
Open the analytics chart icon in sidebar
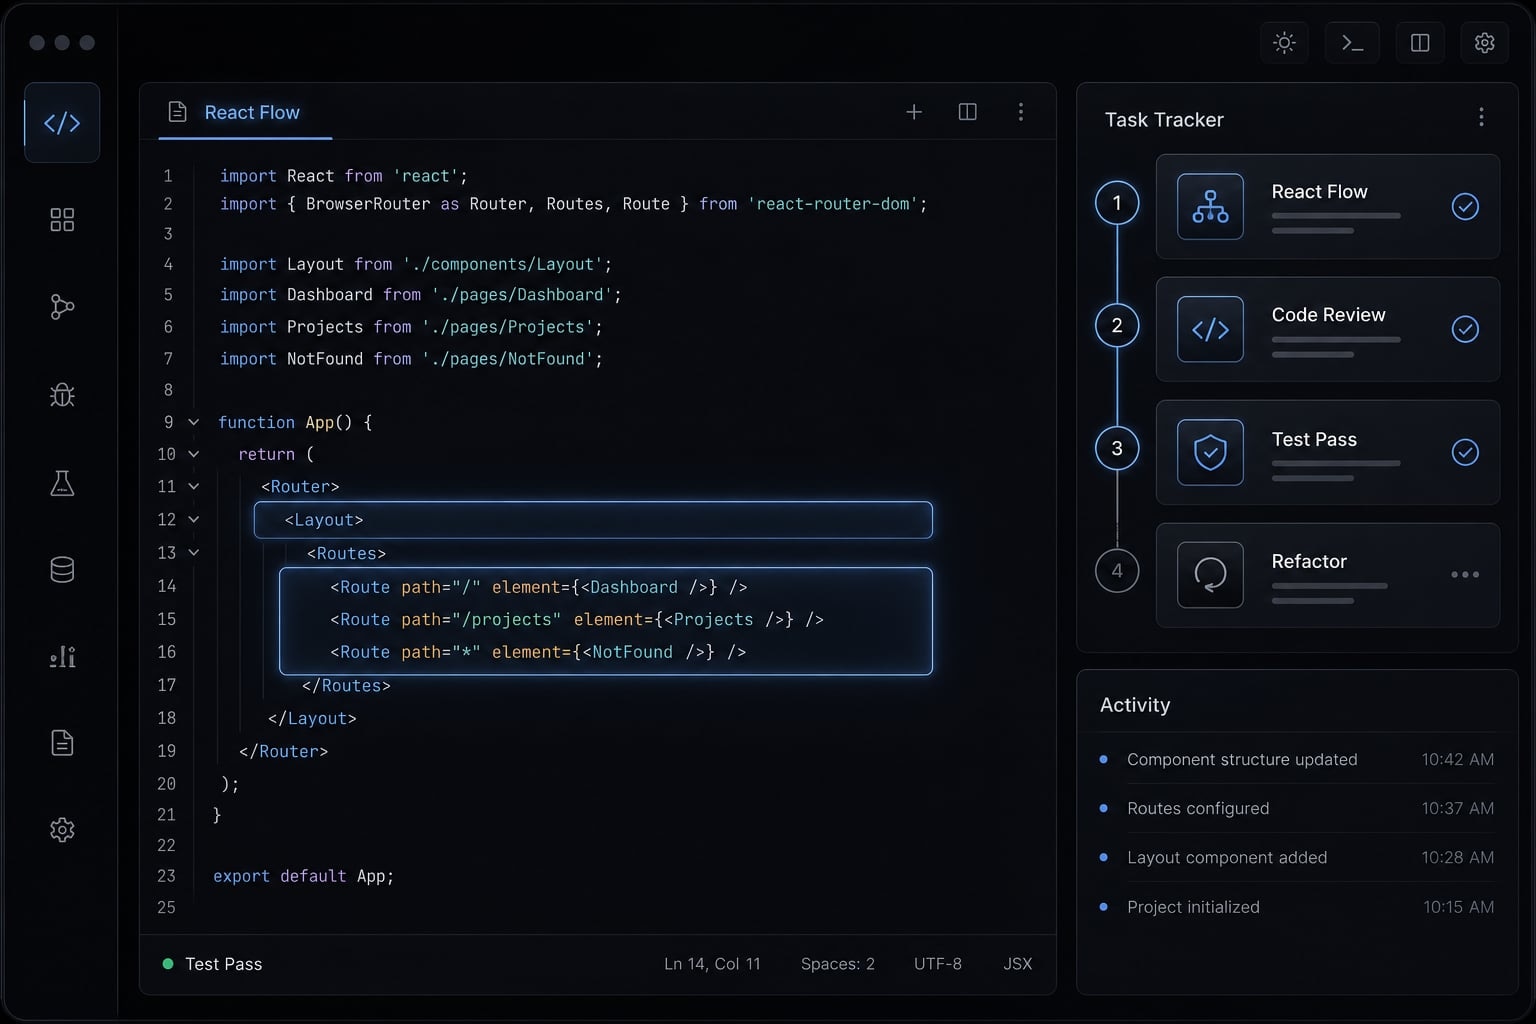(62, 657)
